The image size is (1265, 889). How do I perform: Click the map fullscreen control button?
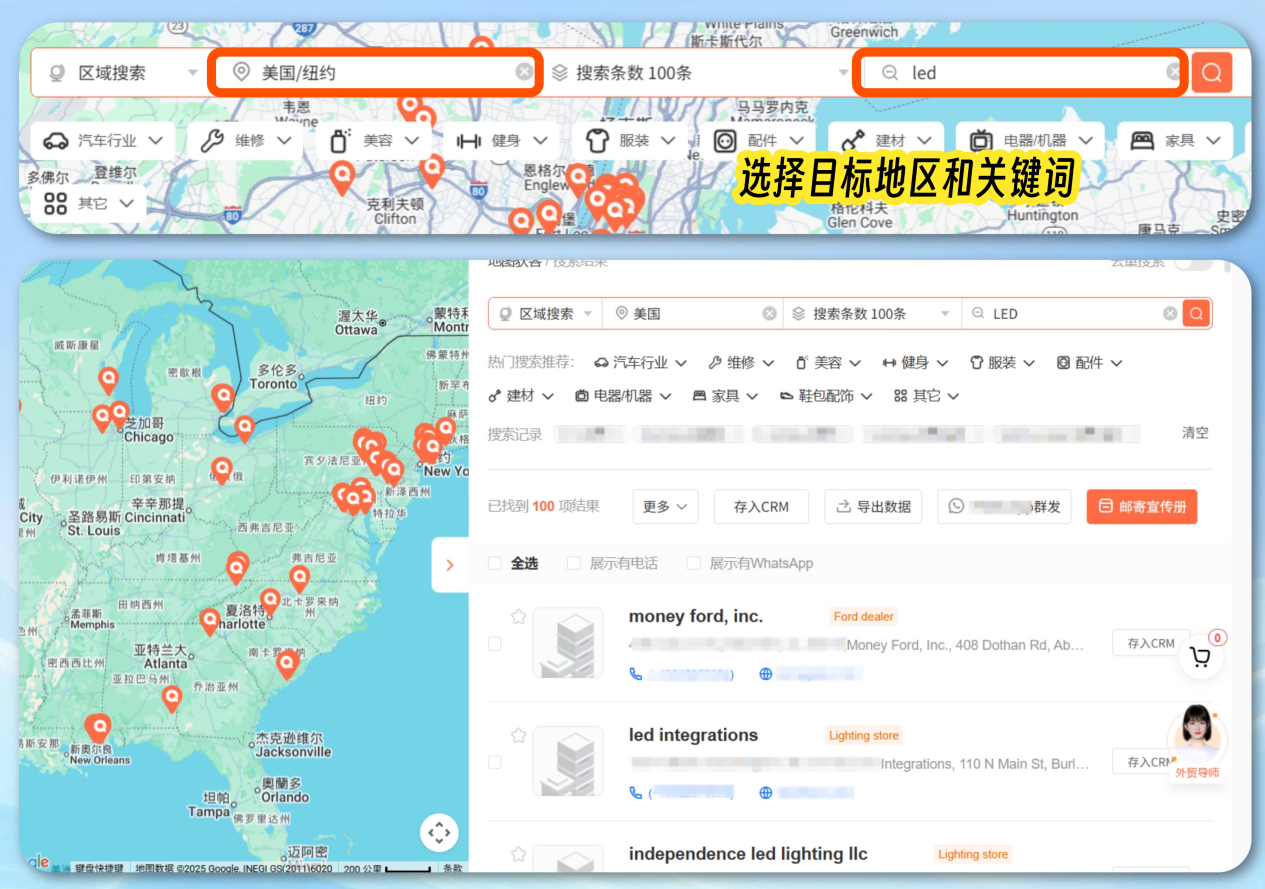point(438,832)
